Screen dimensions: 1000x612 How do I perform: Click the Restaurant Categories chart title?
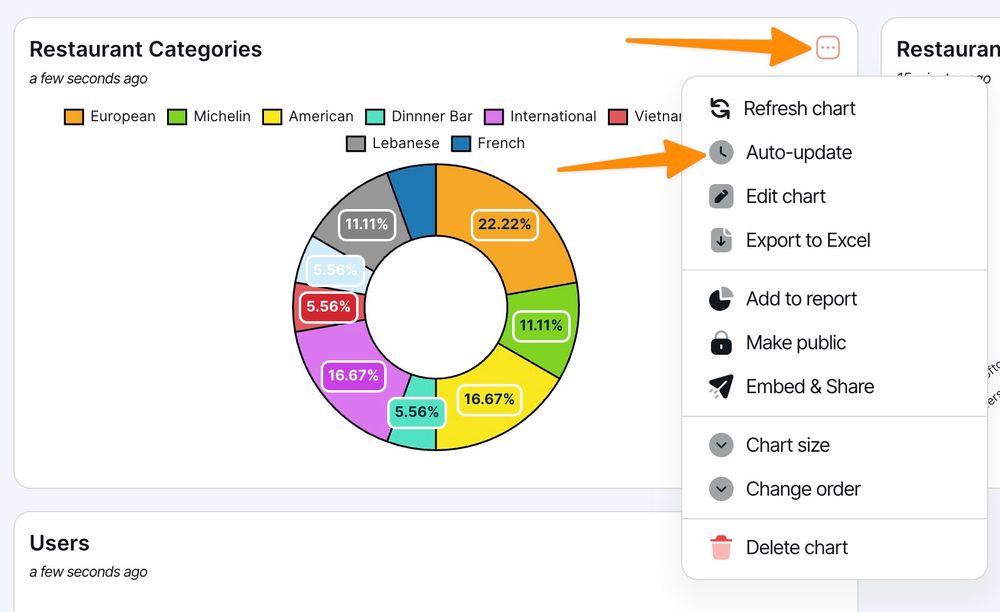click(x=145, y=49)
